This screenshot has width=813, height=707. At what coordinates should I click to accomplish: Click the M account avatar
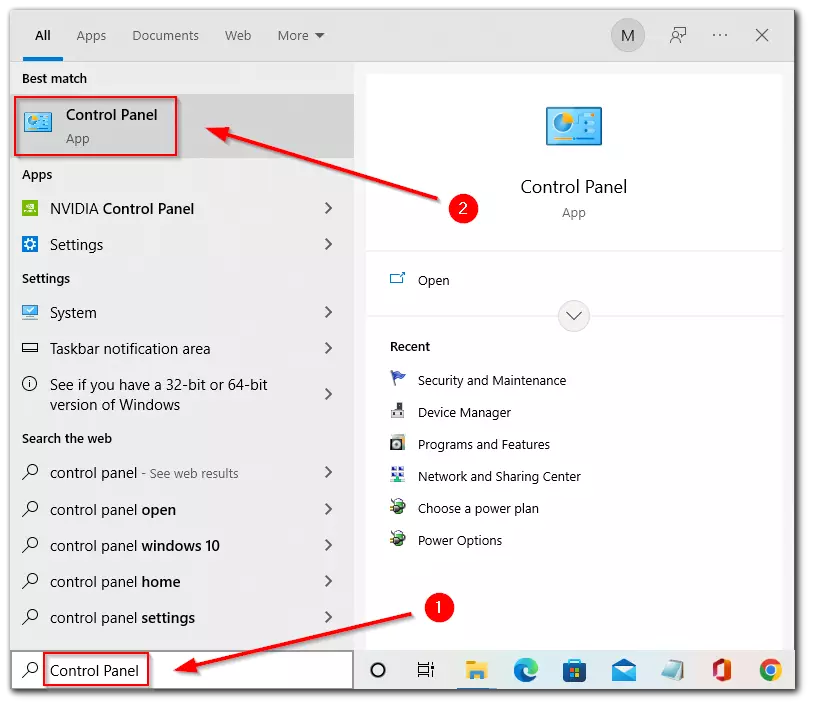coord(628,35)
